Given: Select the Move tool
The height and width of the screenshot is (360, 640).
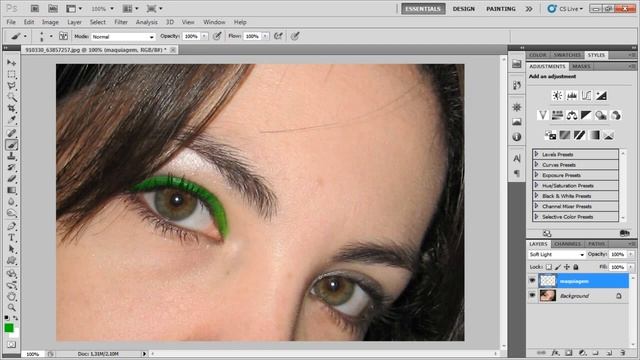Looking at the screenshot, I should click(x=11, y=63).
